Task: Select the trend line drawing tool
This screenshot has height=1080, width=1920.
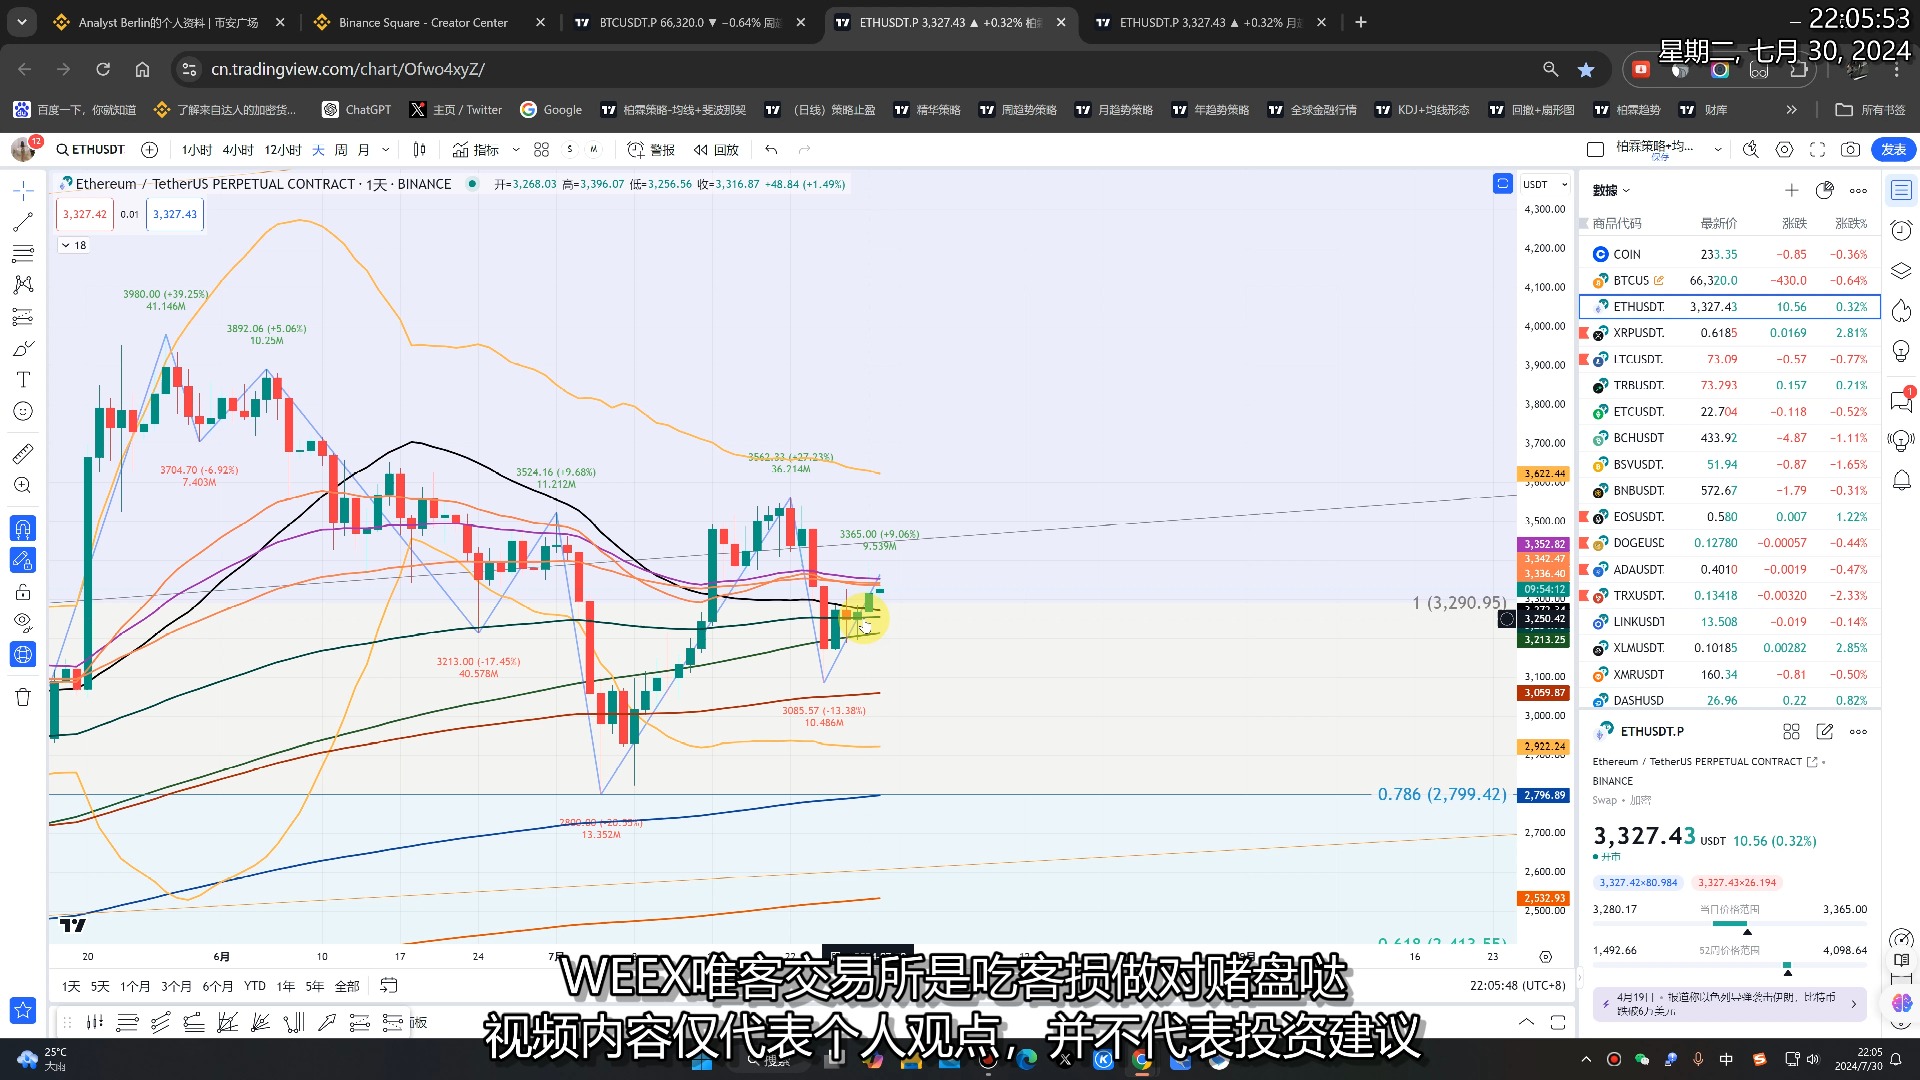Action: coord(23,222)
